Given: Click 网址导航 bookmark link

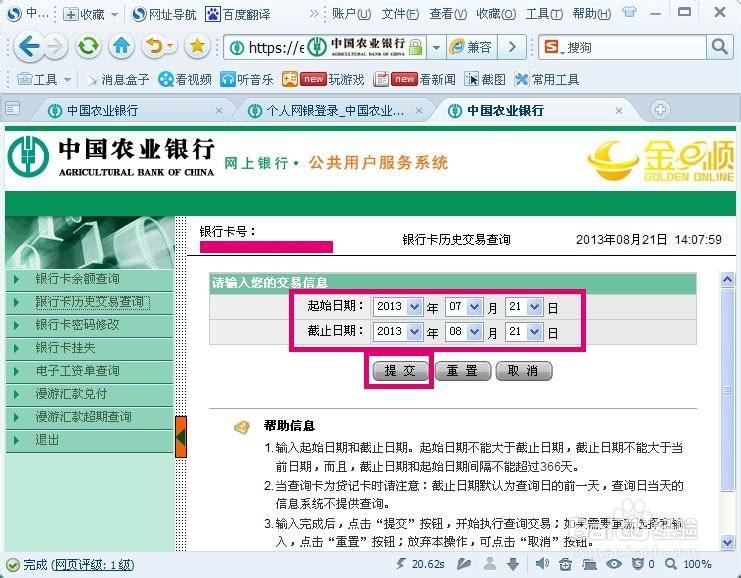Looking at the screenshot, I should (x=164, y=15).
